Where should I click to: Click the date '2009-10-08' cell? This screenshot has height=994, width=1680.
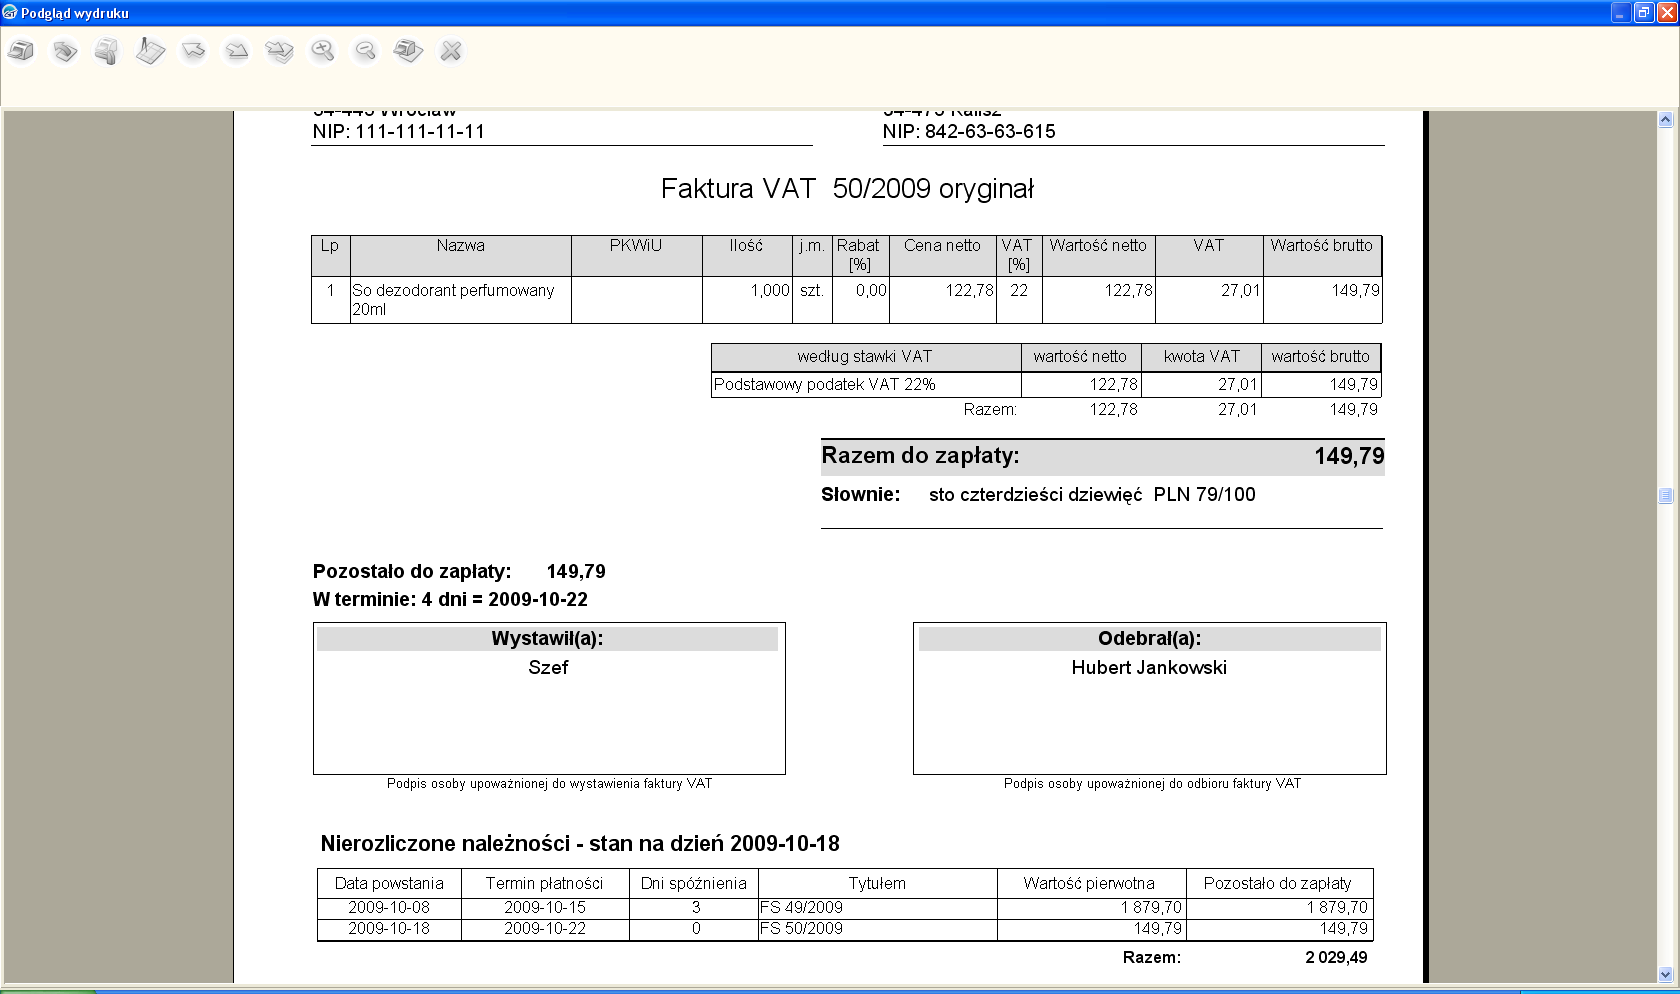389,908
